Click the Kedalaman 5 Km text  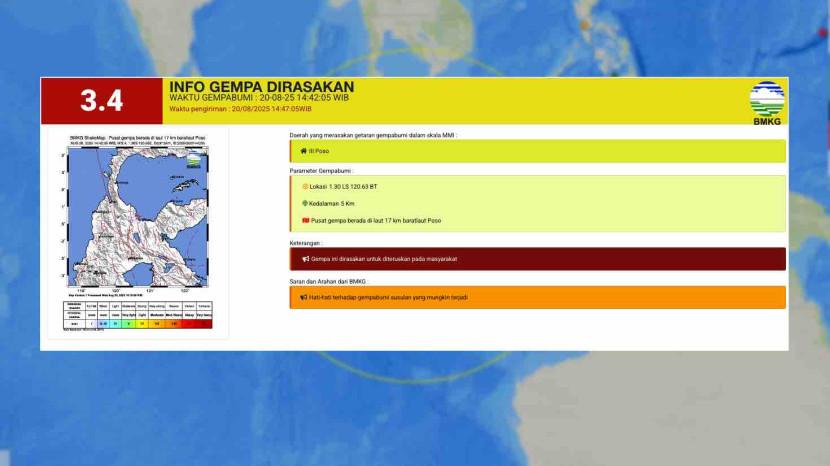(333, 203)
